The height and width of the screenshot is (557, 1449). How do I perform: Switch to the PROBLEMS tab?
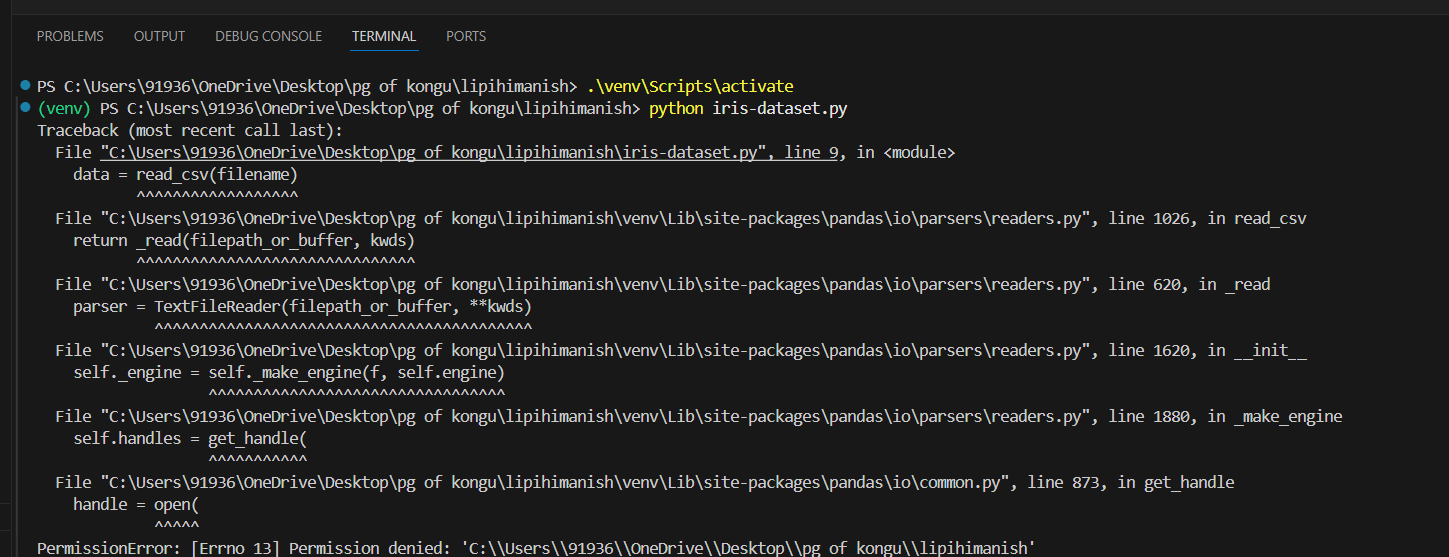click(70, 36)
